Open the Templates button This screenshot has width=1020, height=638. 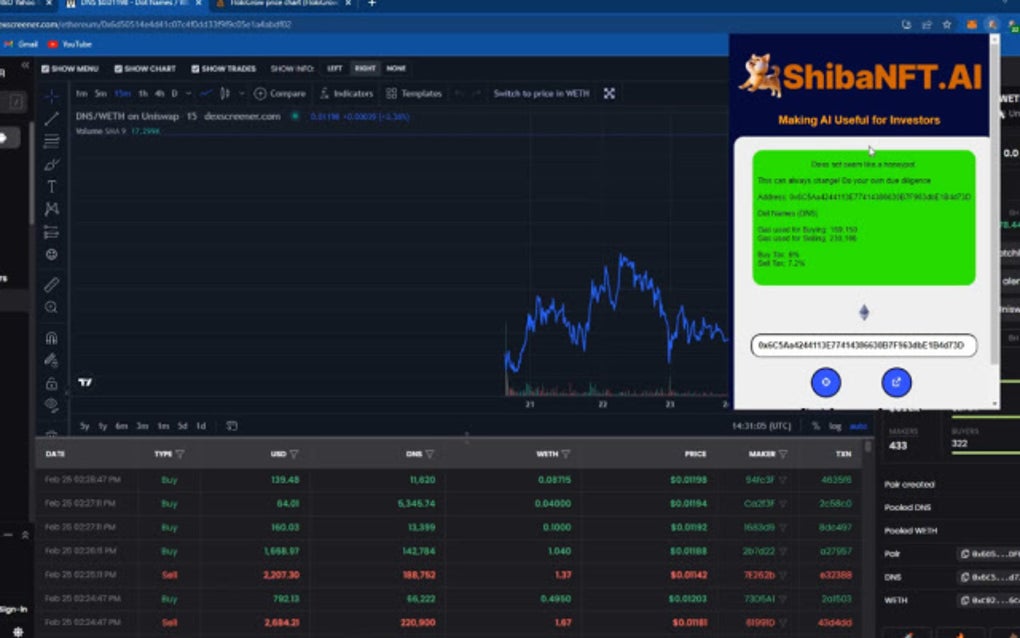point(414,94)
